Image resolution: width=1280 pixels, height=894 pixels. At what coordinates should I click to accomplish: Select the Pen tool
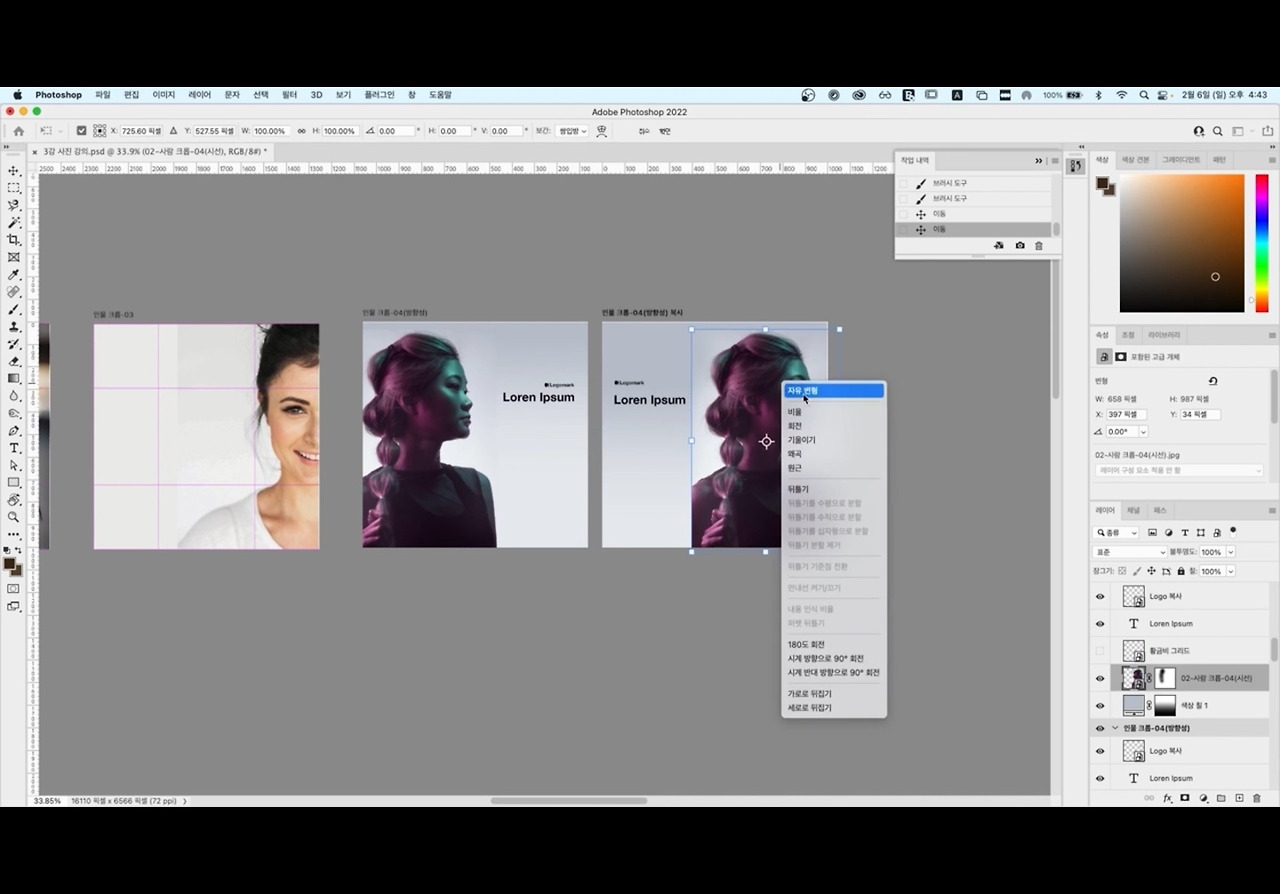(14, 431)
